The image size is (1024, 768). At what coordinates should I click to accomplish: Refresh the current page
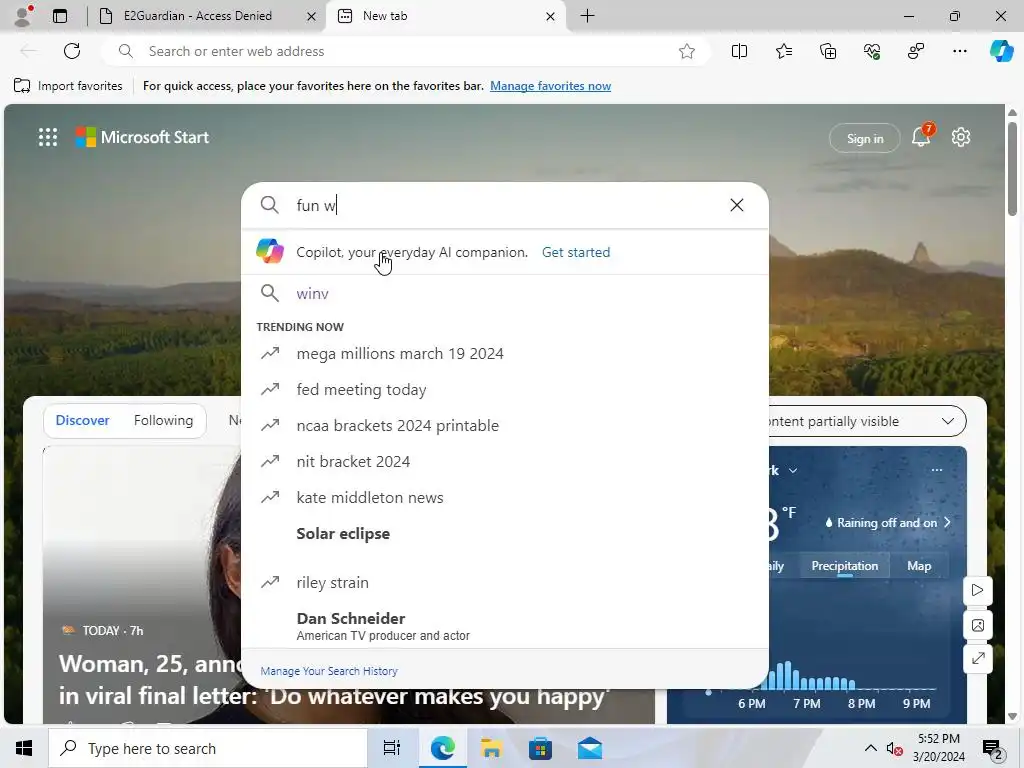tap(72, 51)
